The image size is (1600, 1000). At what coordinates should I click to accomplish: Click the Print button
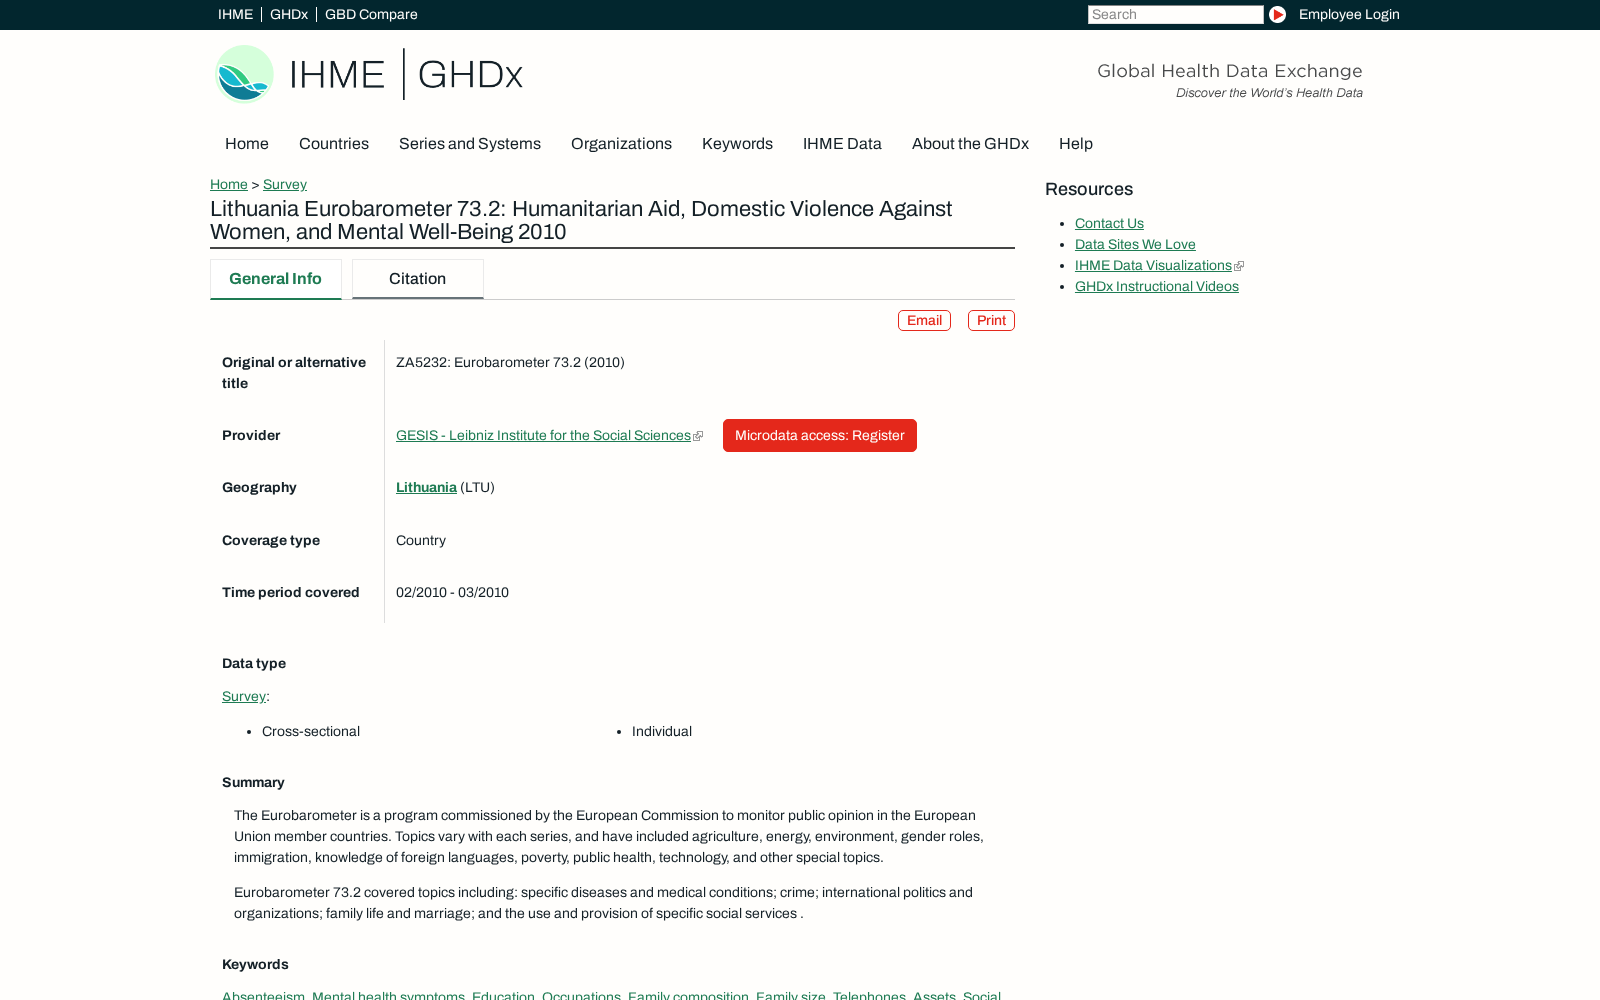click(x=991, y=321)
